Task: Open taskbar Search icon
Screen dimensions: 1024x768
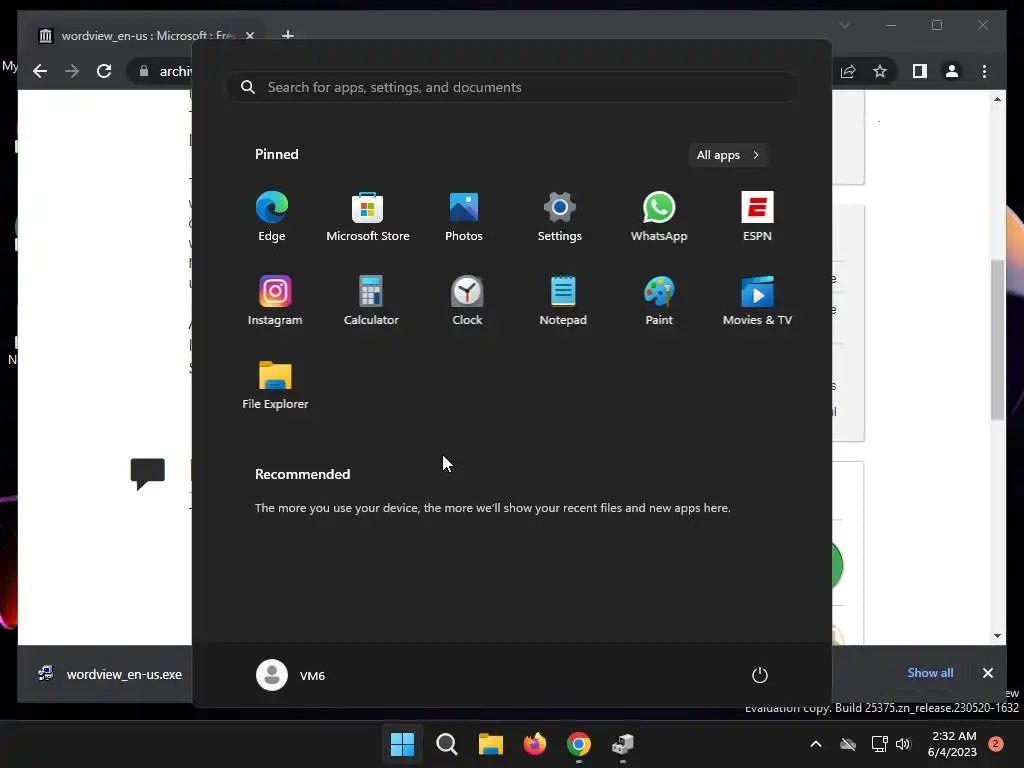Action: click(x=447, y=744)
